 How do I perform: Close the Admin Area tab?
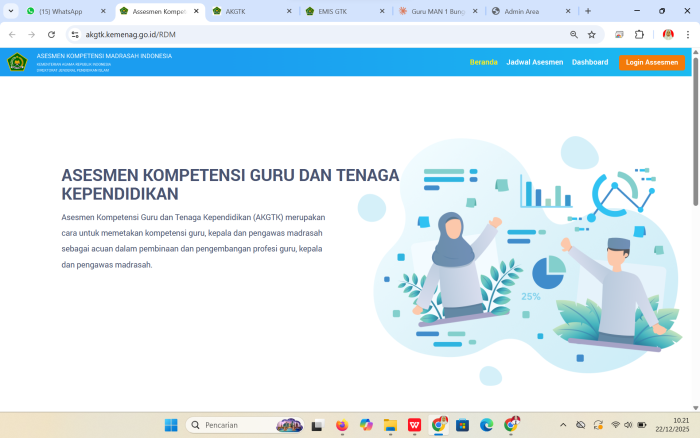(568, 11)
